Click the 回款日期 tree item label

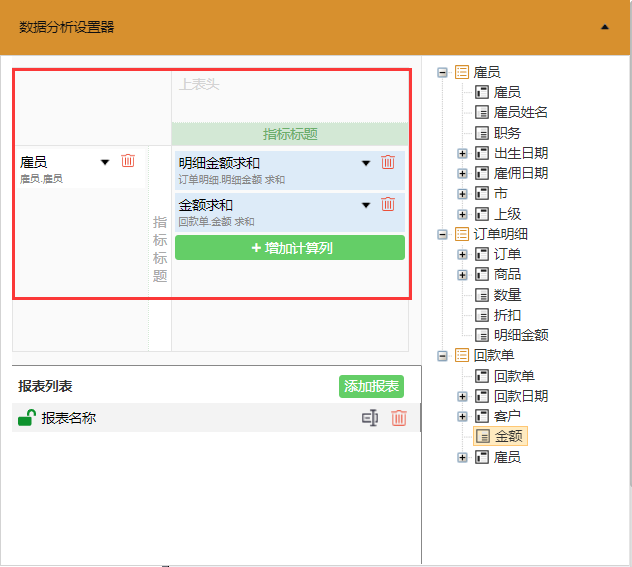[521, 397]
